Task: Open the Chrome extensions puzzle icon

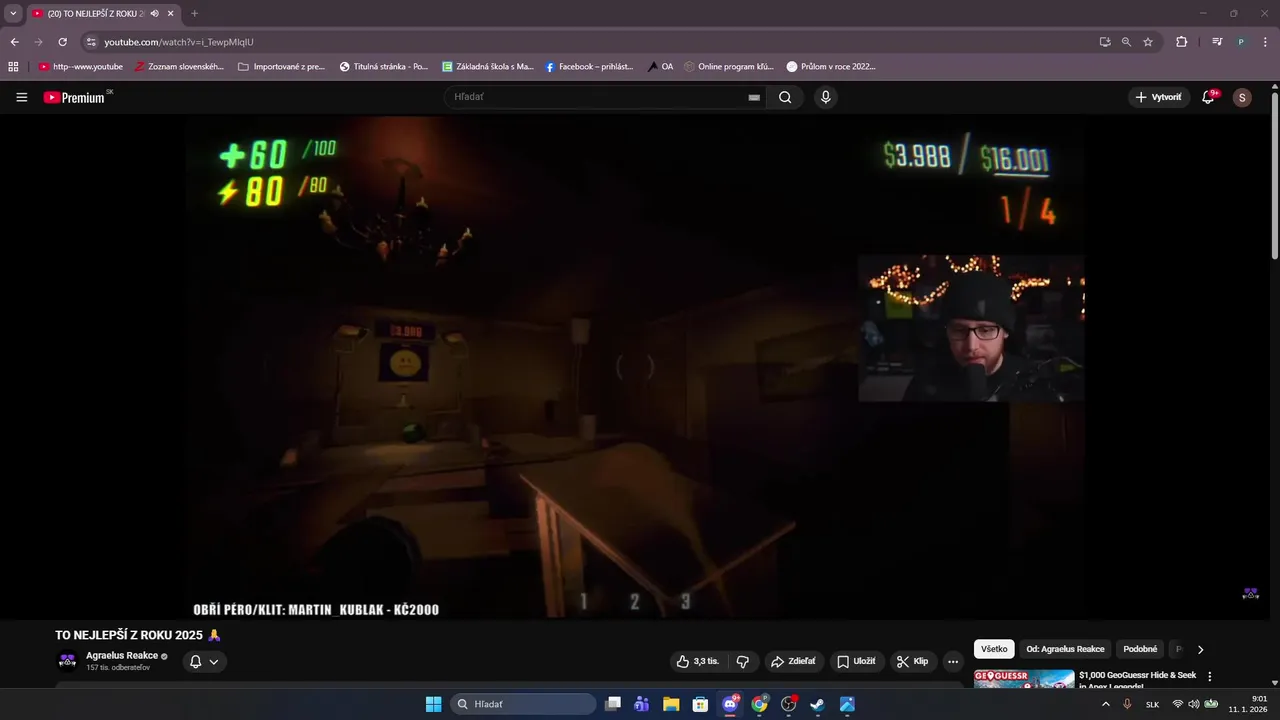Action: 1181,42
